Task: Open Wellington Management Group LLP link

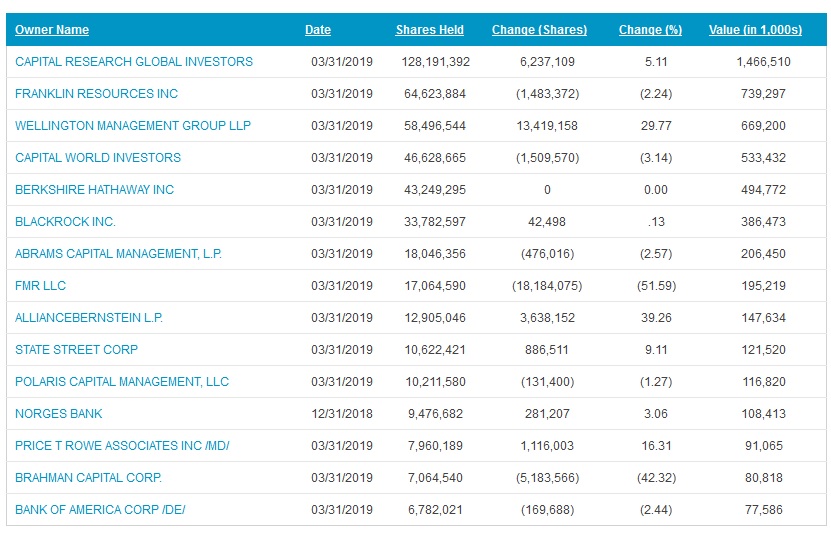Action: point(133,126)
